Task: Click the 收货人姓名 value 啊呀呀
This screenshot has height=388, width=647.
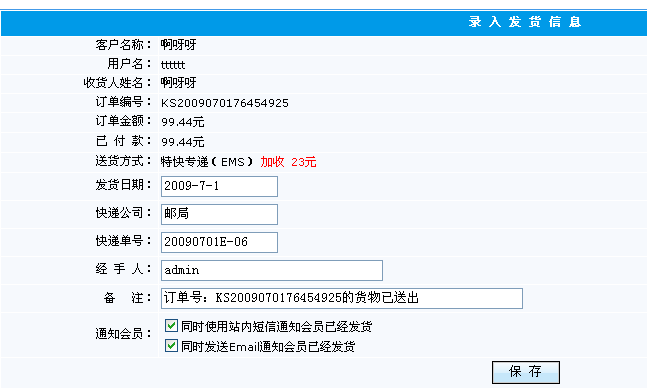Action: tap(178, 83)
